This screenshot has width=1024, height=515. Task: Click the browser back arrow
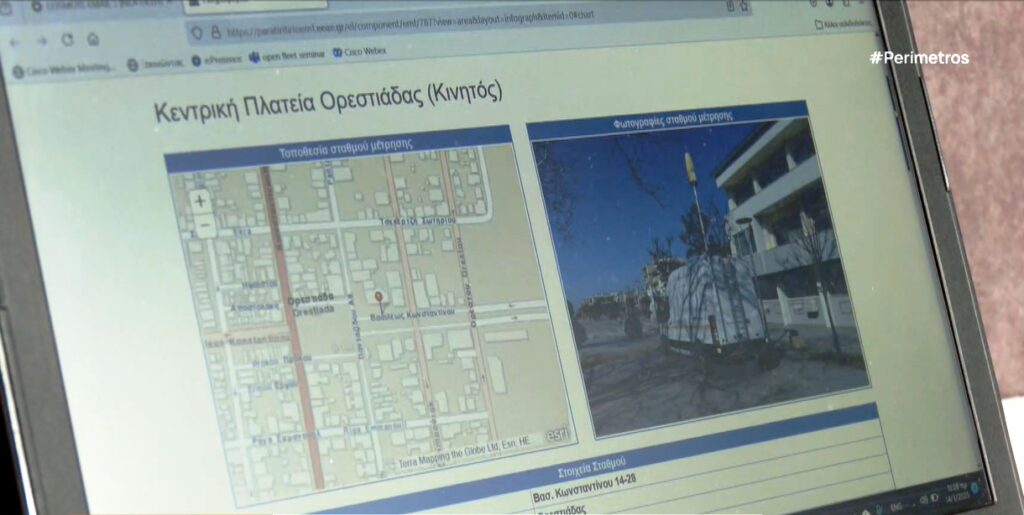(x=15, y=42)
